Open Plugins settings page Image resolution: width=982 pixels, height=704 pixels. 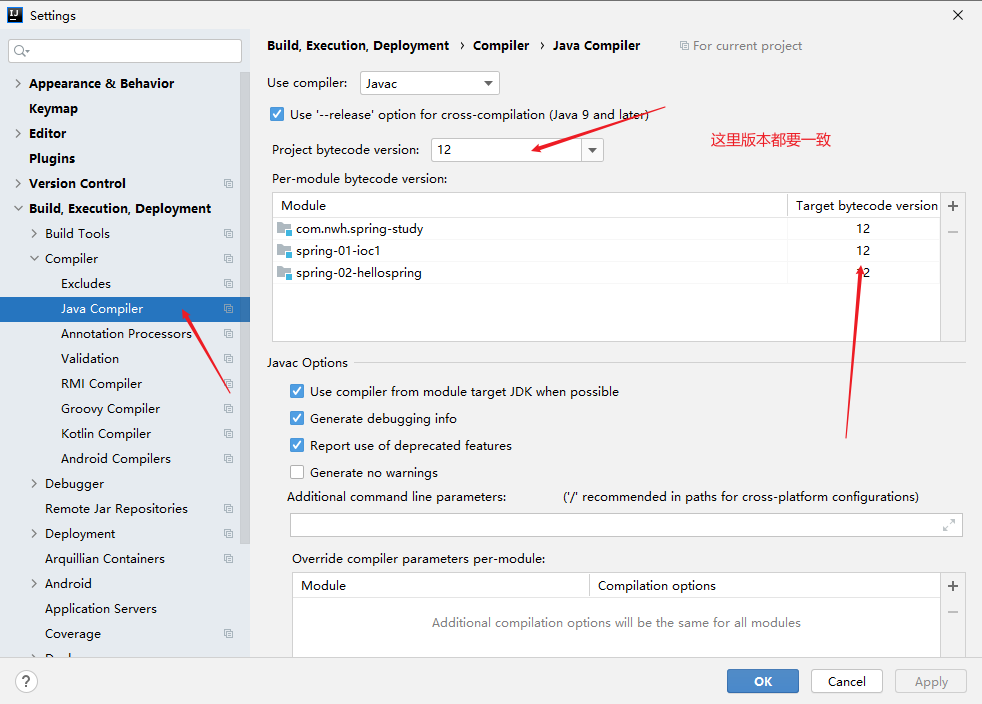pyautogui.click(x=52, y=158)
